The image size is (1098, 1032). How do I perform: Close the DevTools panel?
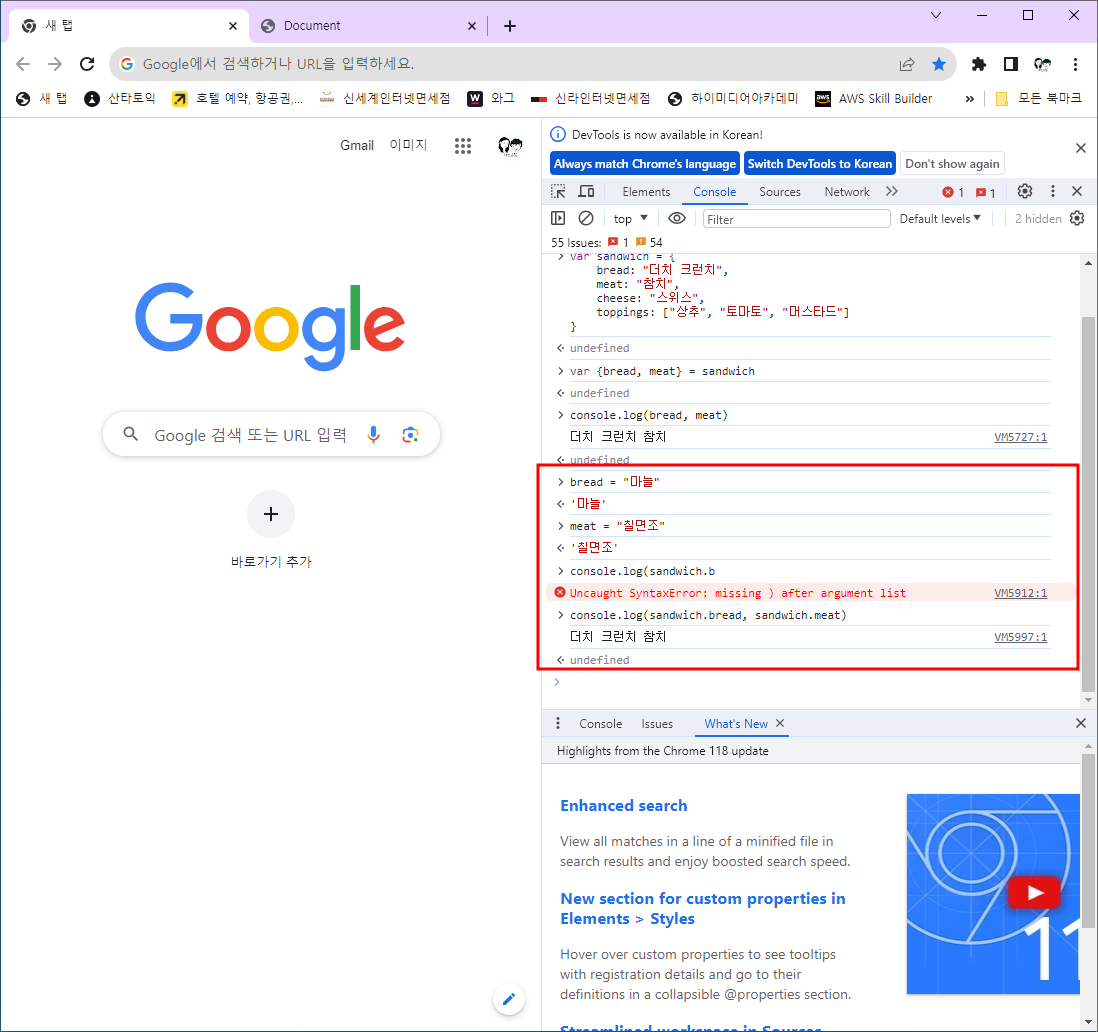[x=1077, y=191]
